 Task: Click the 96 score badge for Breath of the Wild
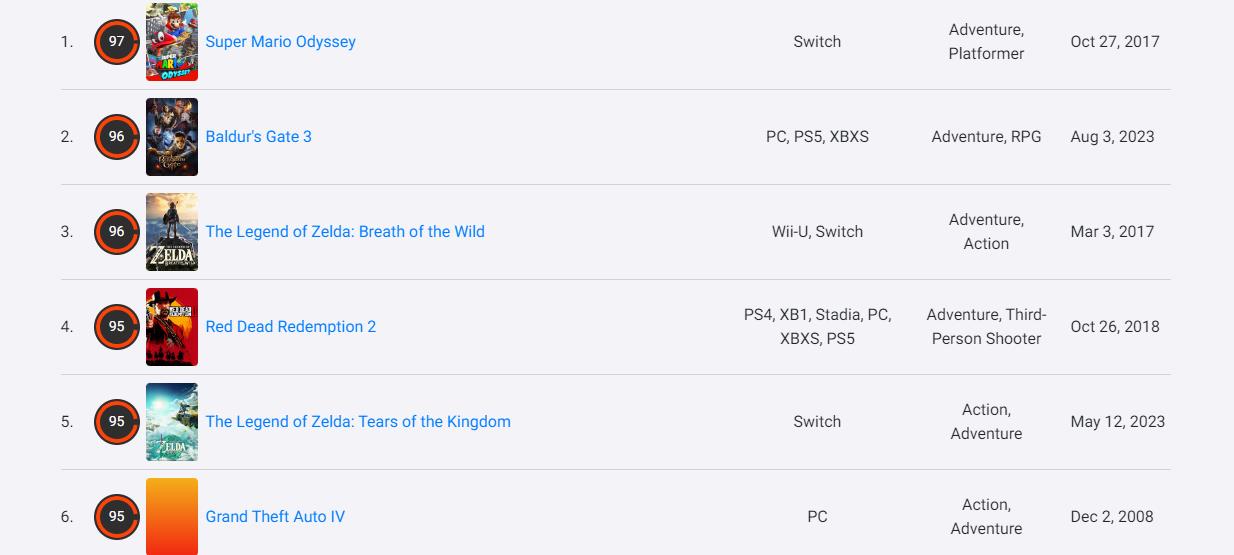pos(116,232)
